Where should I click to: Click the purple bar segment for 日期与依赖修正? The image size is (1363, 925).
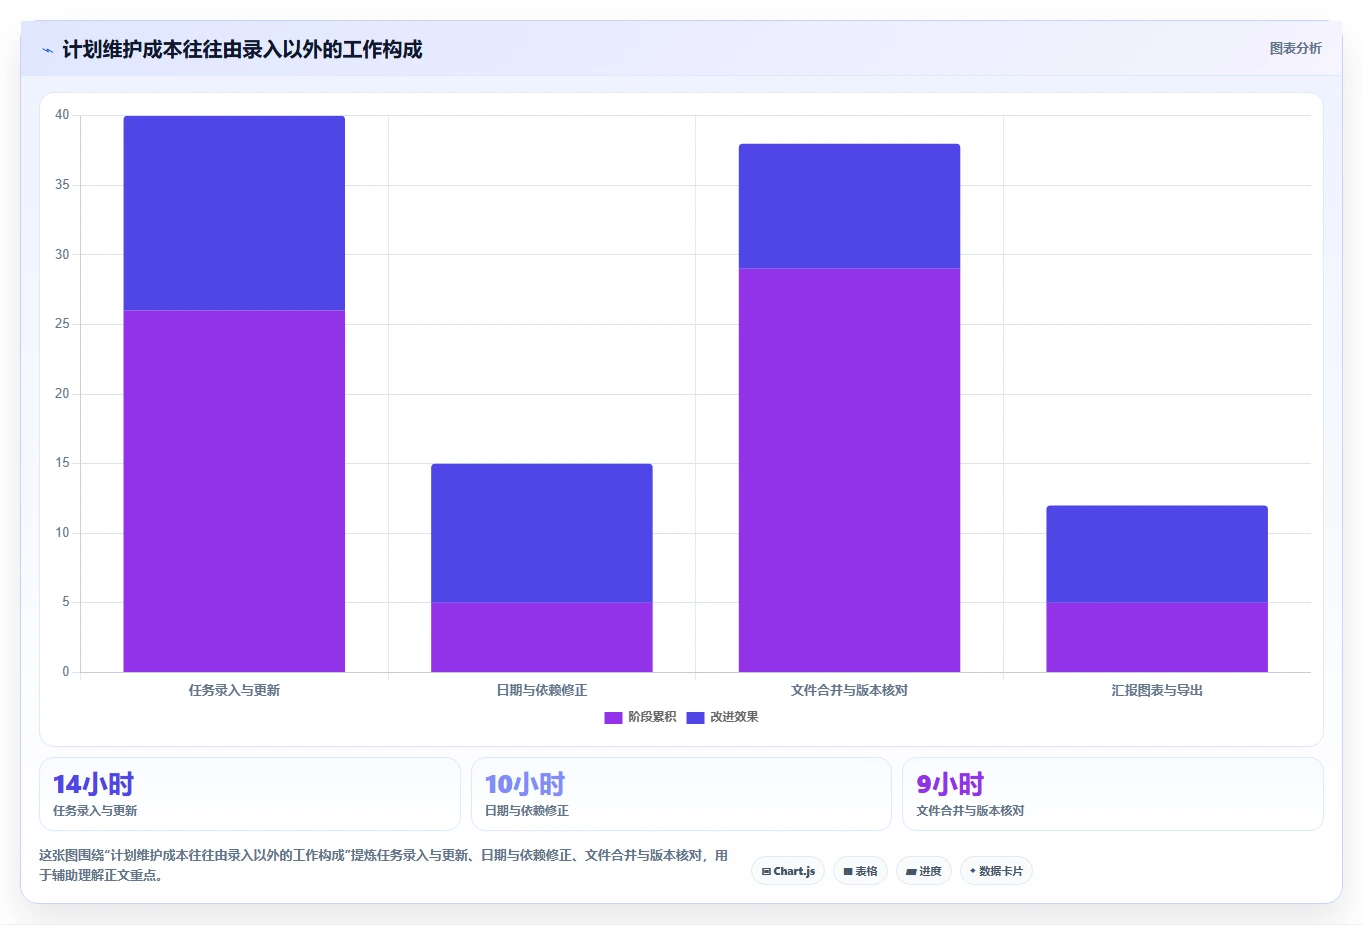point(542,637)
